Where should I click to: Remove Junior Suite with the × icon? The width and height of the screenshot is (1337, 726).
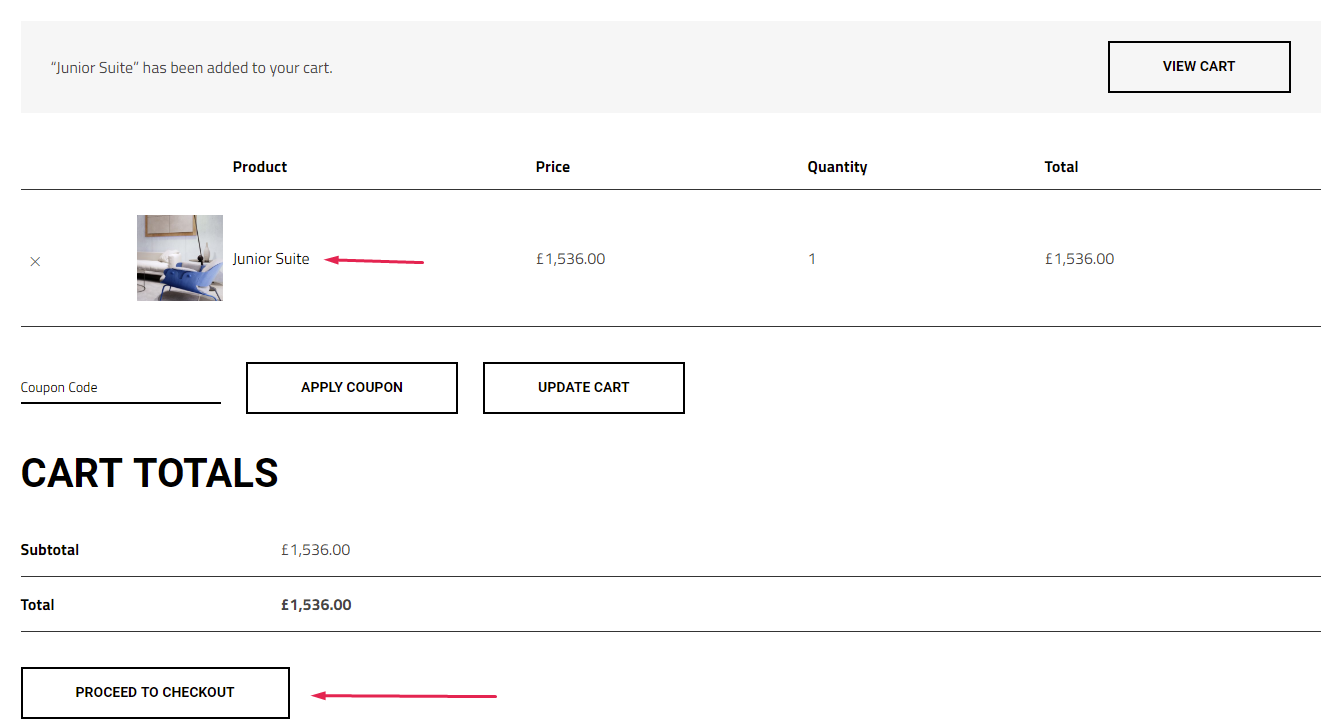pos(35,261)
